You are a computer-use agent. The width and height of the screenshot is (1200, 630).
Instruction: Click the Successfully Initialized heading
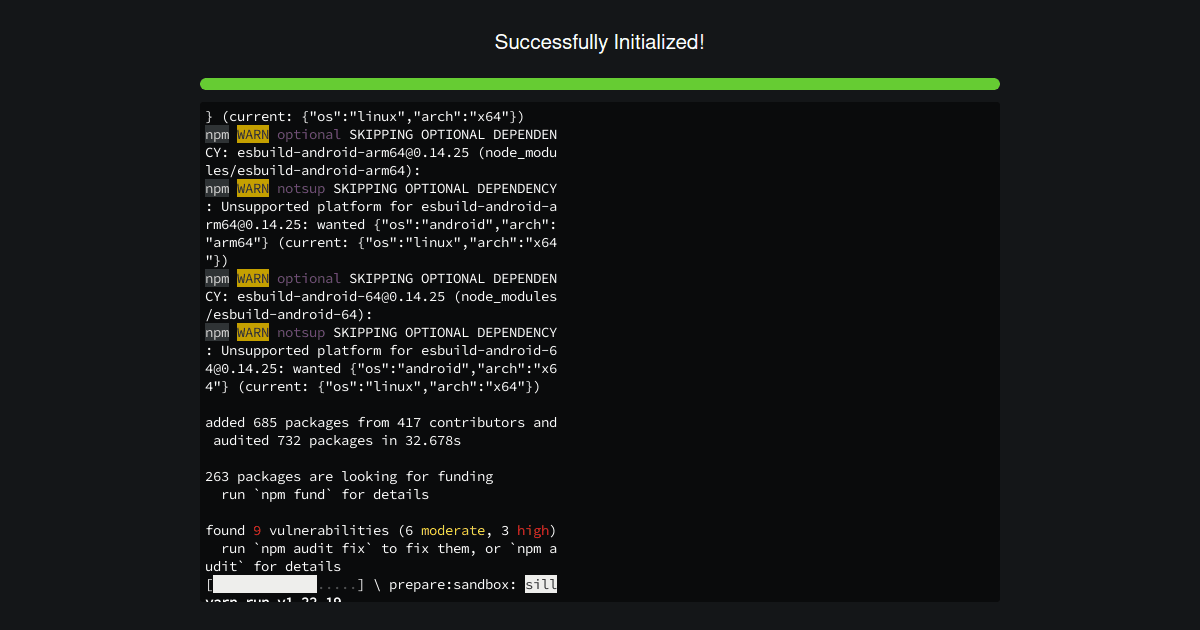click(x=600, y=42)
